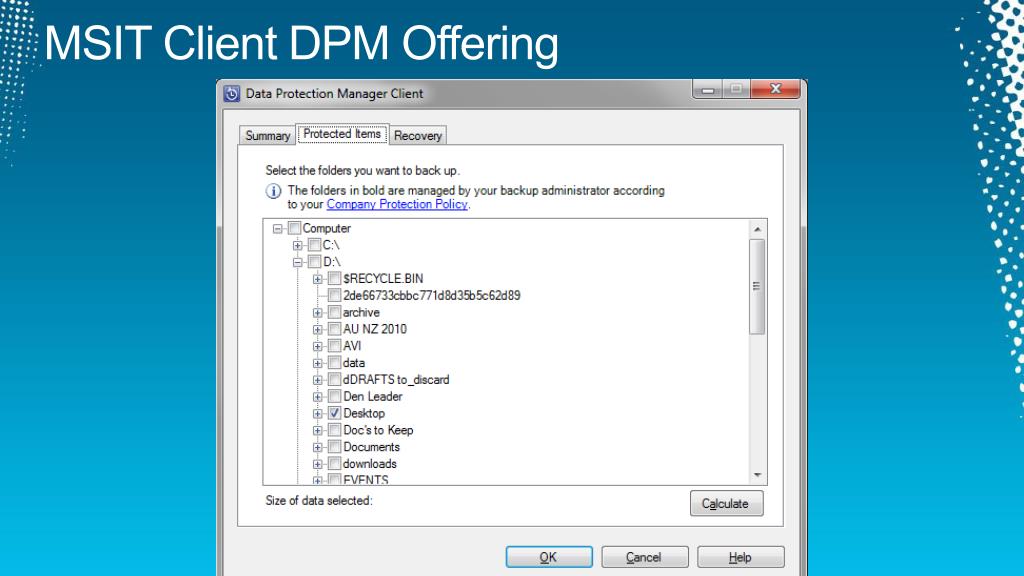Check the D:\ drive checkbox

click(315, 262)
